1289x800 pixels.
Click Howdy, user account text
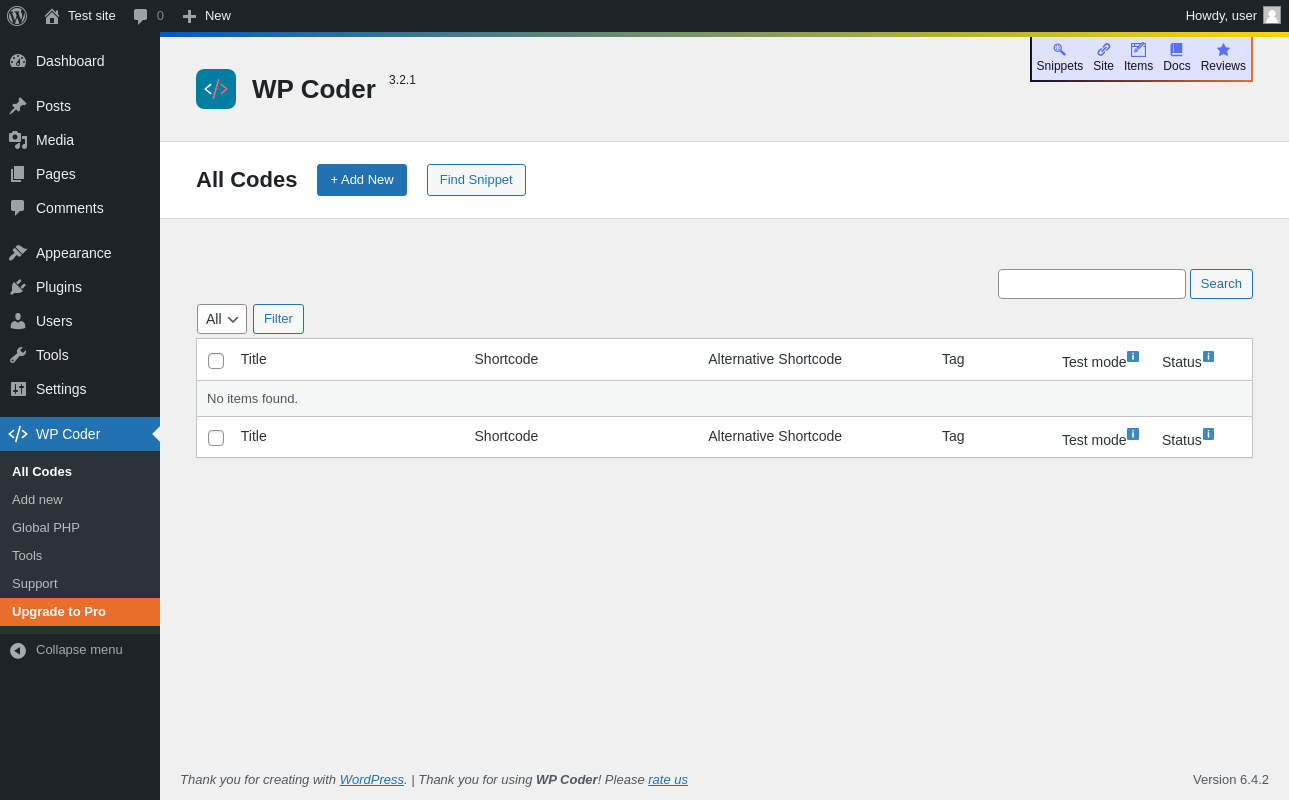[x=1221, y=15]
